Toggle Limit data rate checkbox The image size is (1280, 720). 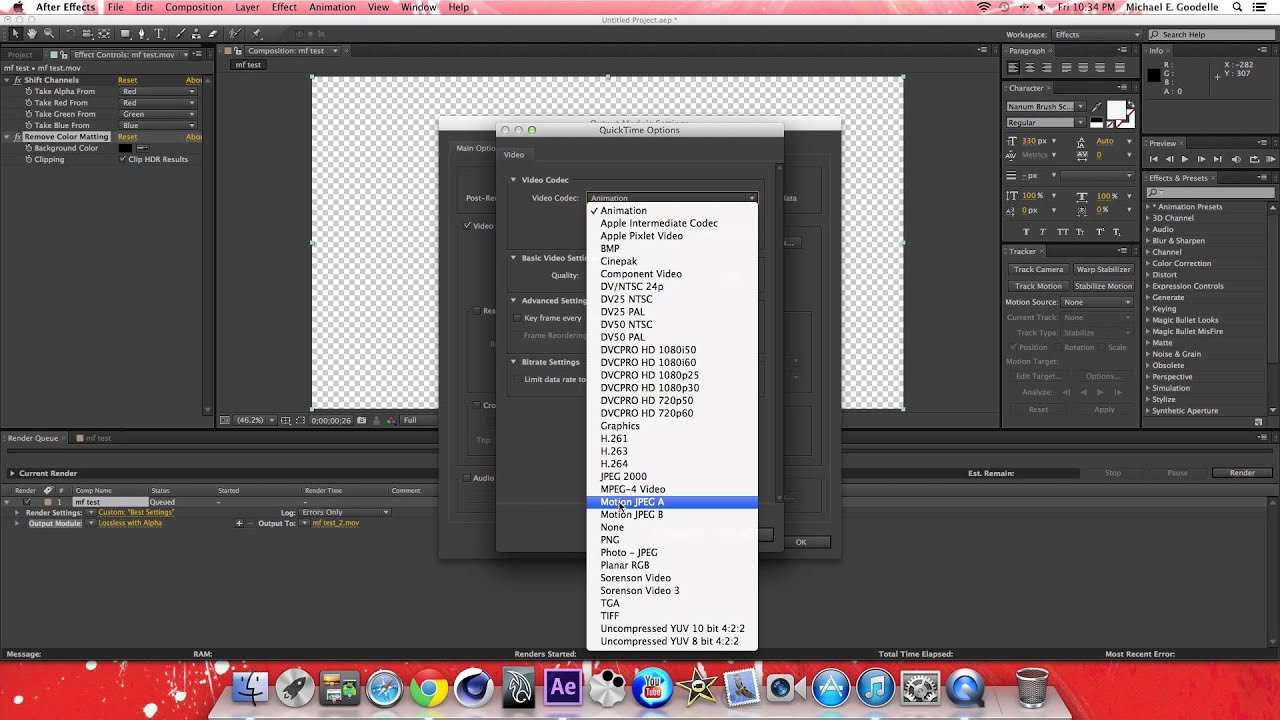pyautogui.click(x=517, y=379)
